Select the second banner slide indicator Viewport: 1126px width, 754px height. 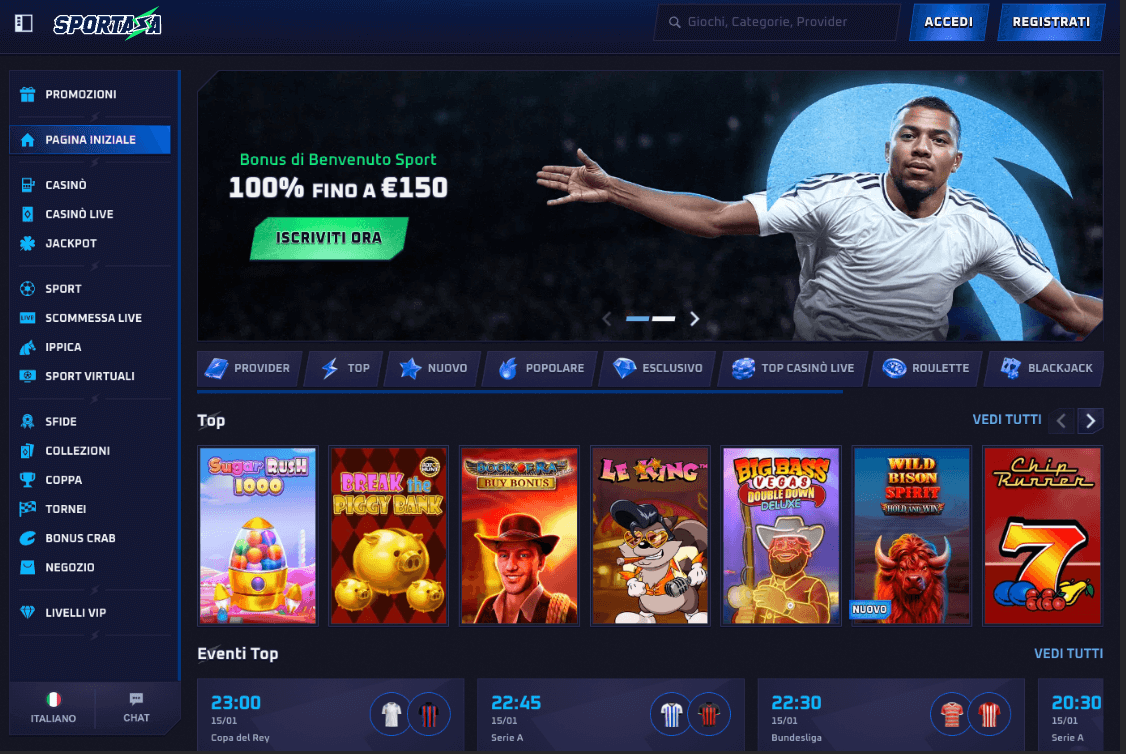click(664, 319)
